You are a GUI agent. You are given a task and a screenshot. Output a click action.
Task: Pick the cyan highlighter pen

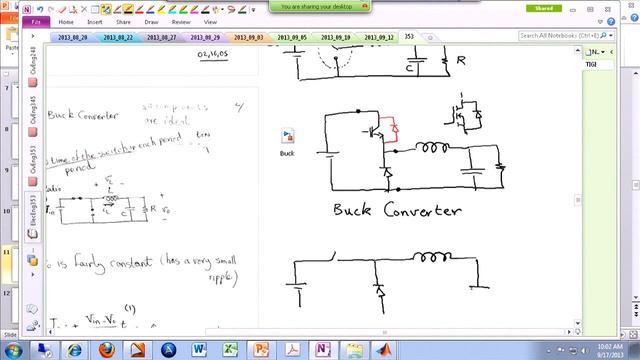pos(173,9)
